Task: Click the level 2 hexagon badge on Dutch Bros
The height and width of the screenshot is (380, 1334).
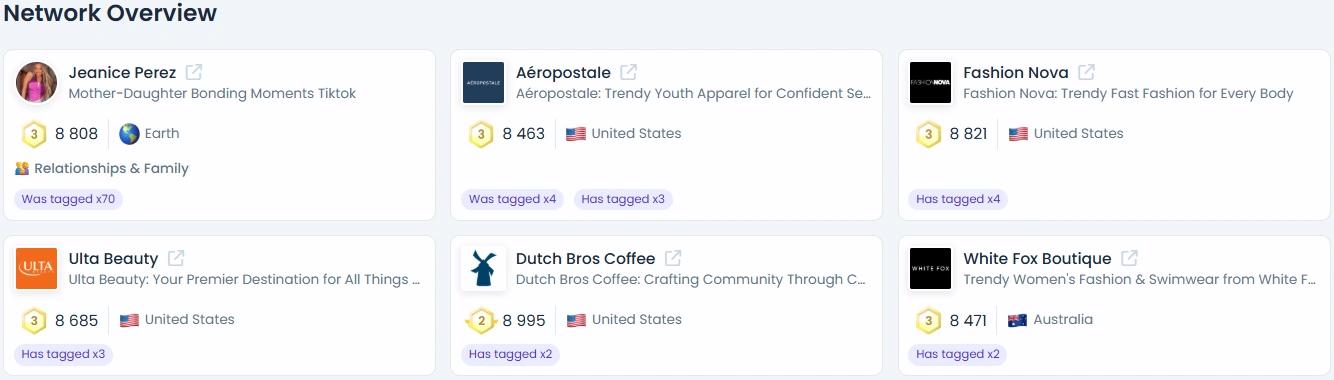Action: [482, 320]
